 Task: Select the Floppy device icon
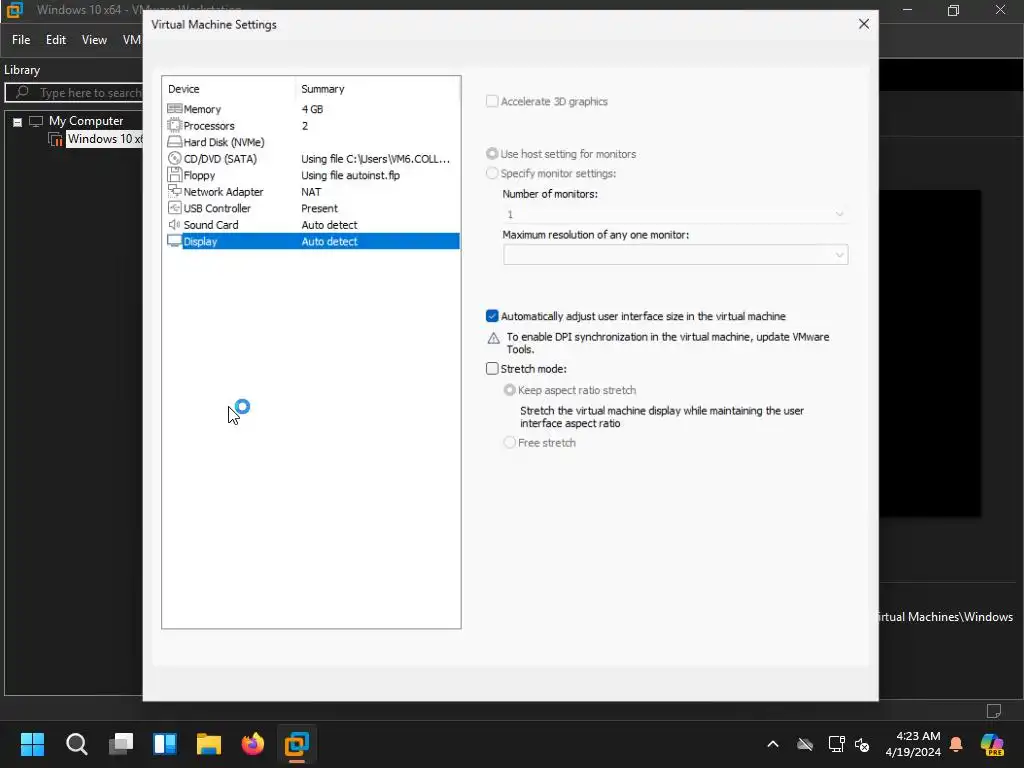[x=174, y=175]
